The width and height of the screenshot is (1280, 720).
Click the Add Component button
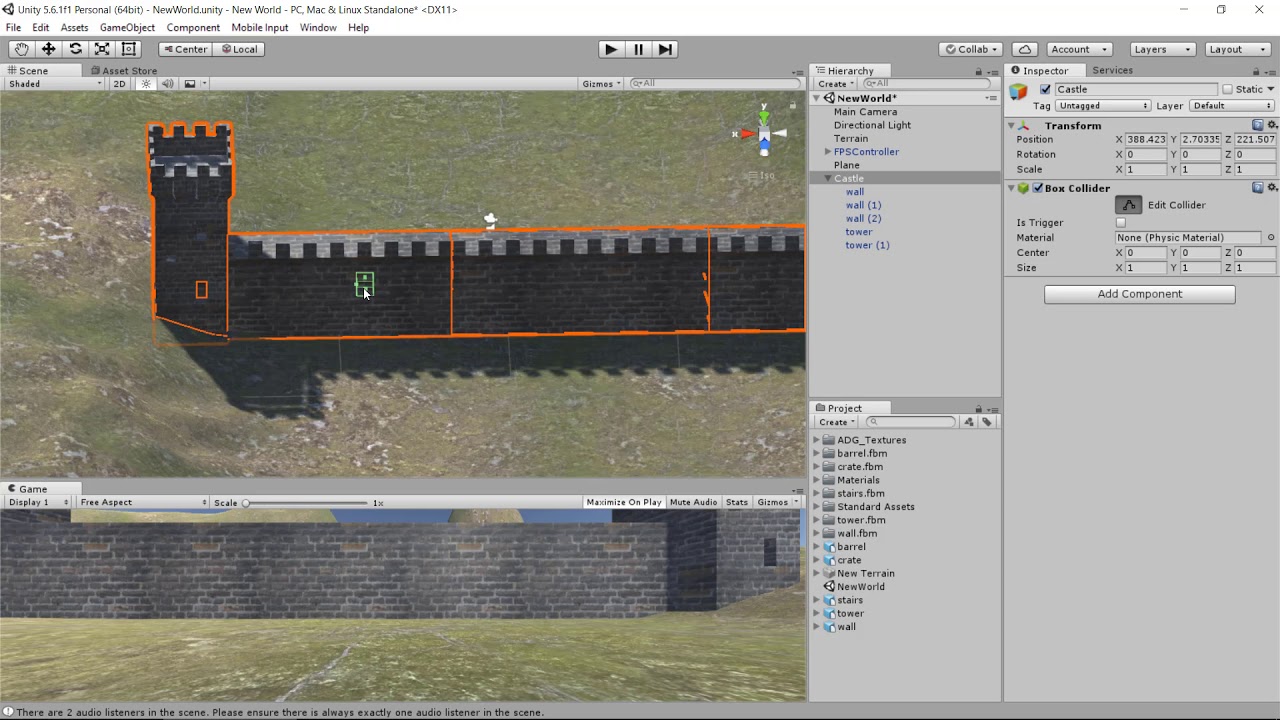pos(1139,294)
